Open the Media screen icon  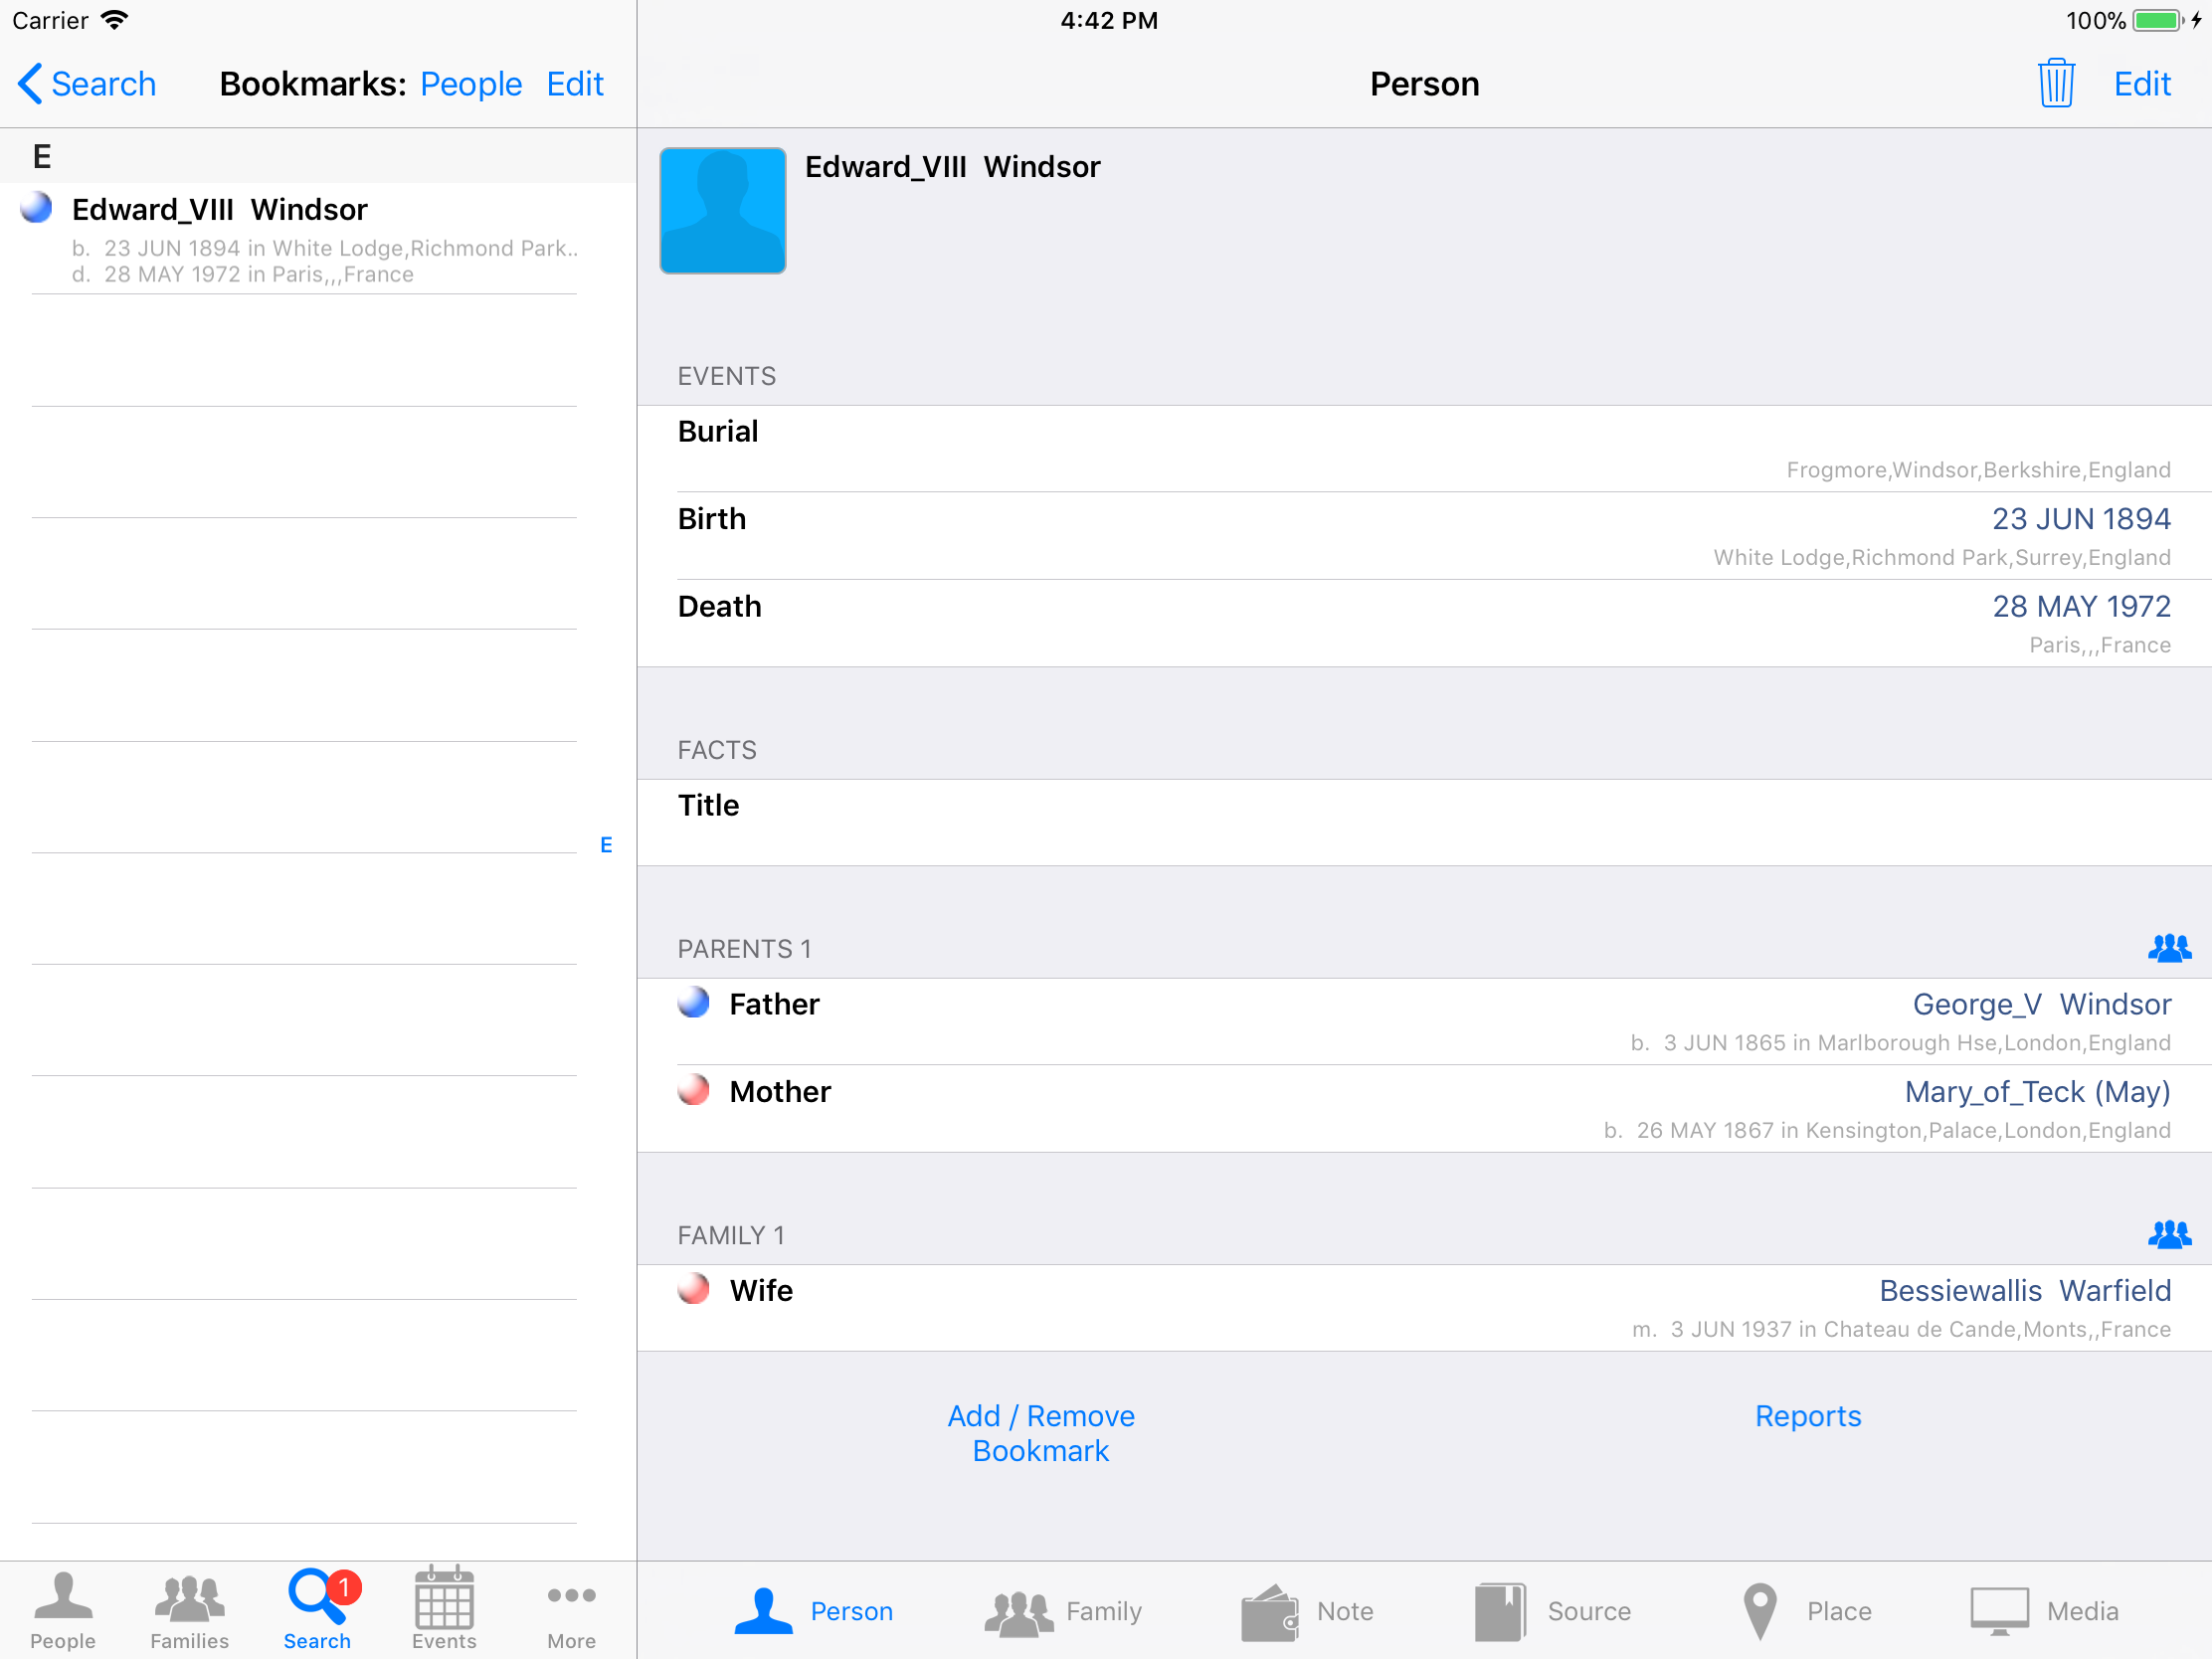pos(2000,1610)
